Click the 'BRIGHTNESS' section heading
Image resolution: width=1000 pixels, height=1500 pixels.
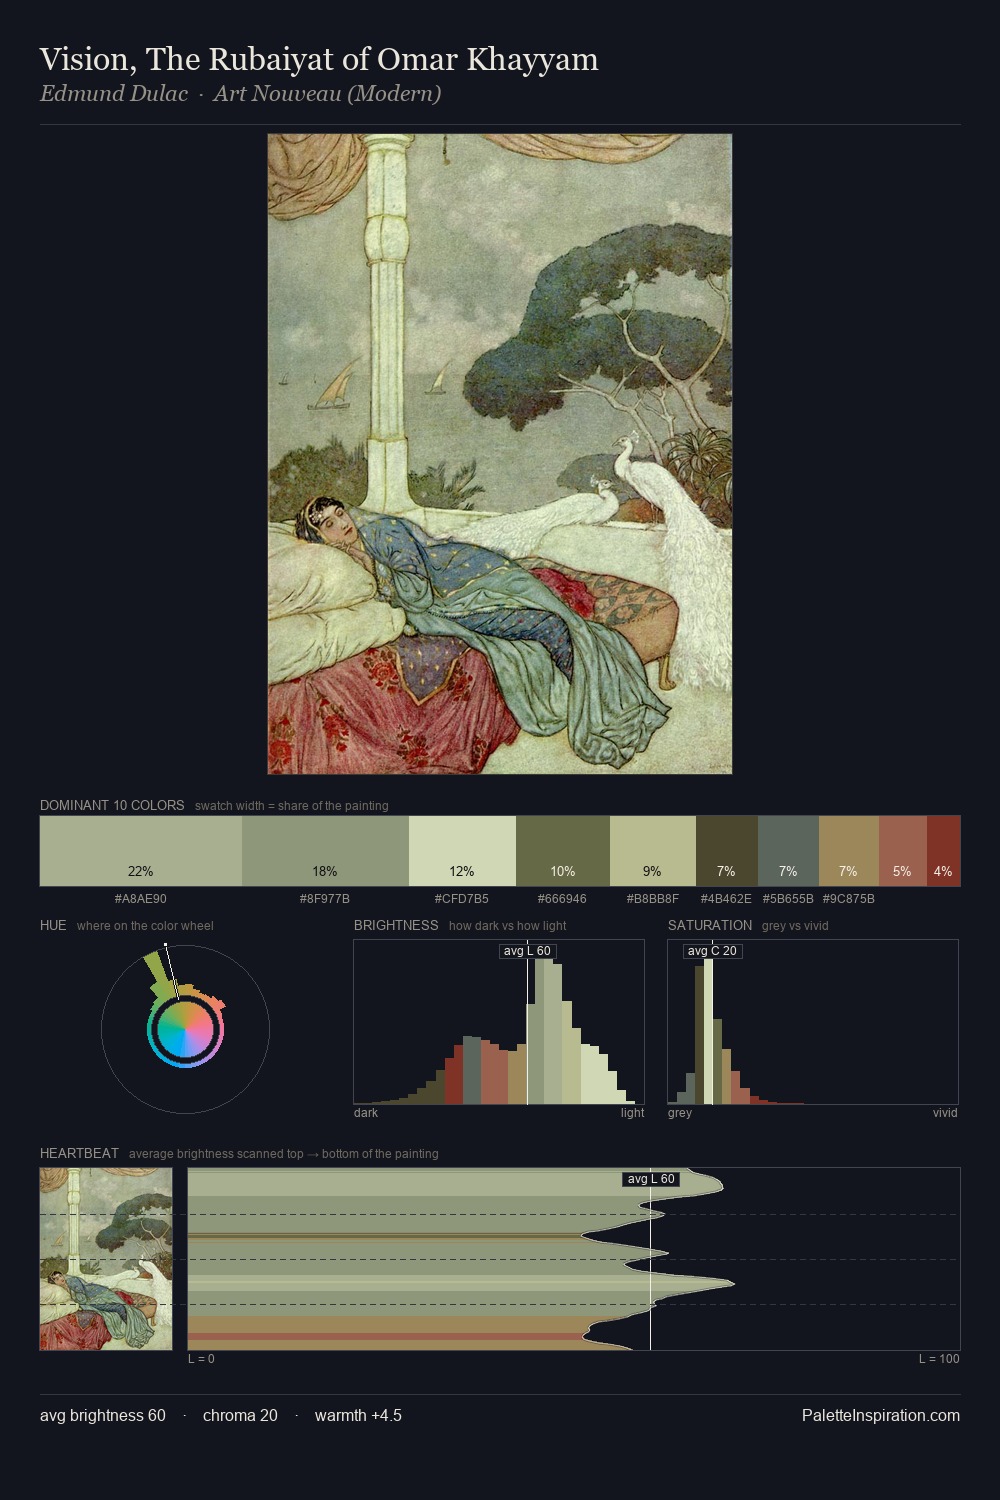coord(396,925)
